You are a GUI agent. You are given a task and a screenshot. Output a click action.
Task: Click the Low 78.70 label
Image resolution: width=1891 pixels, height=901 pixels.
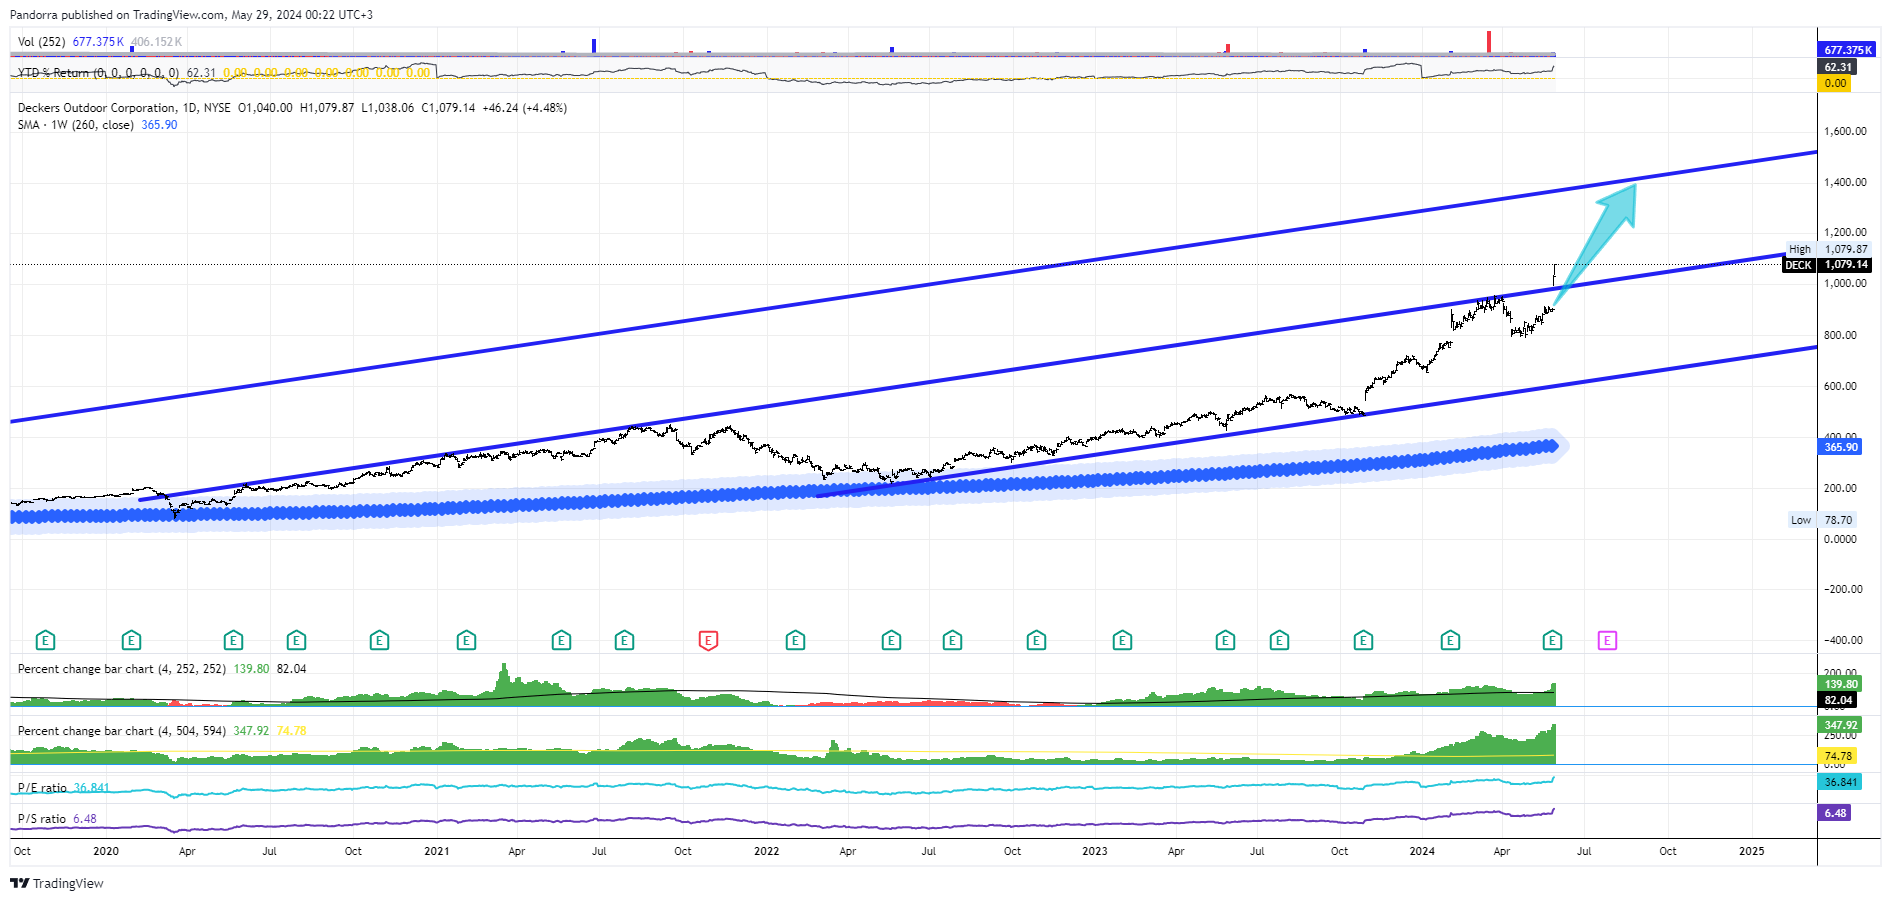click(x=1821, y=520)
